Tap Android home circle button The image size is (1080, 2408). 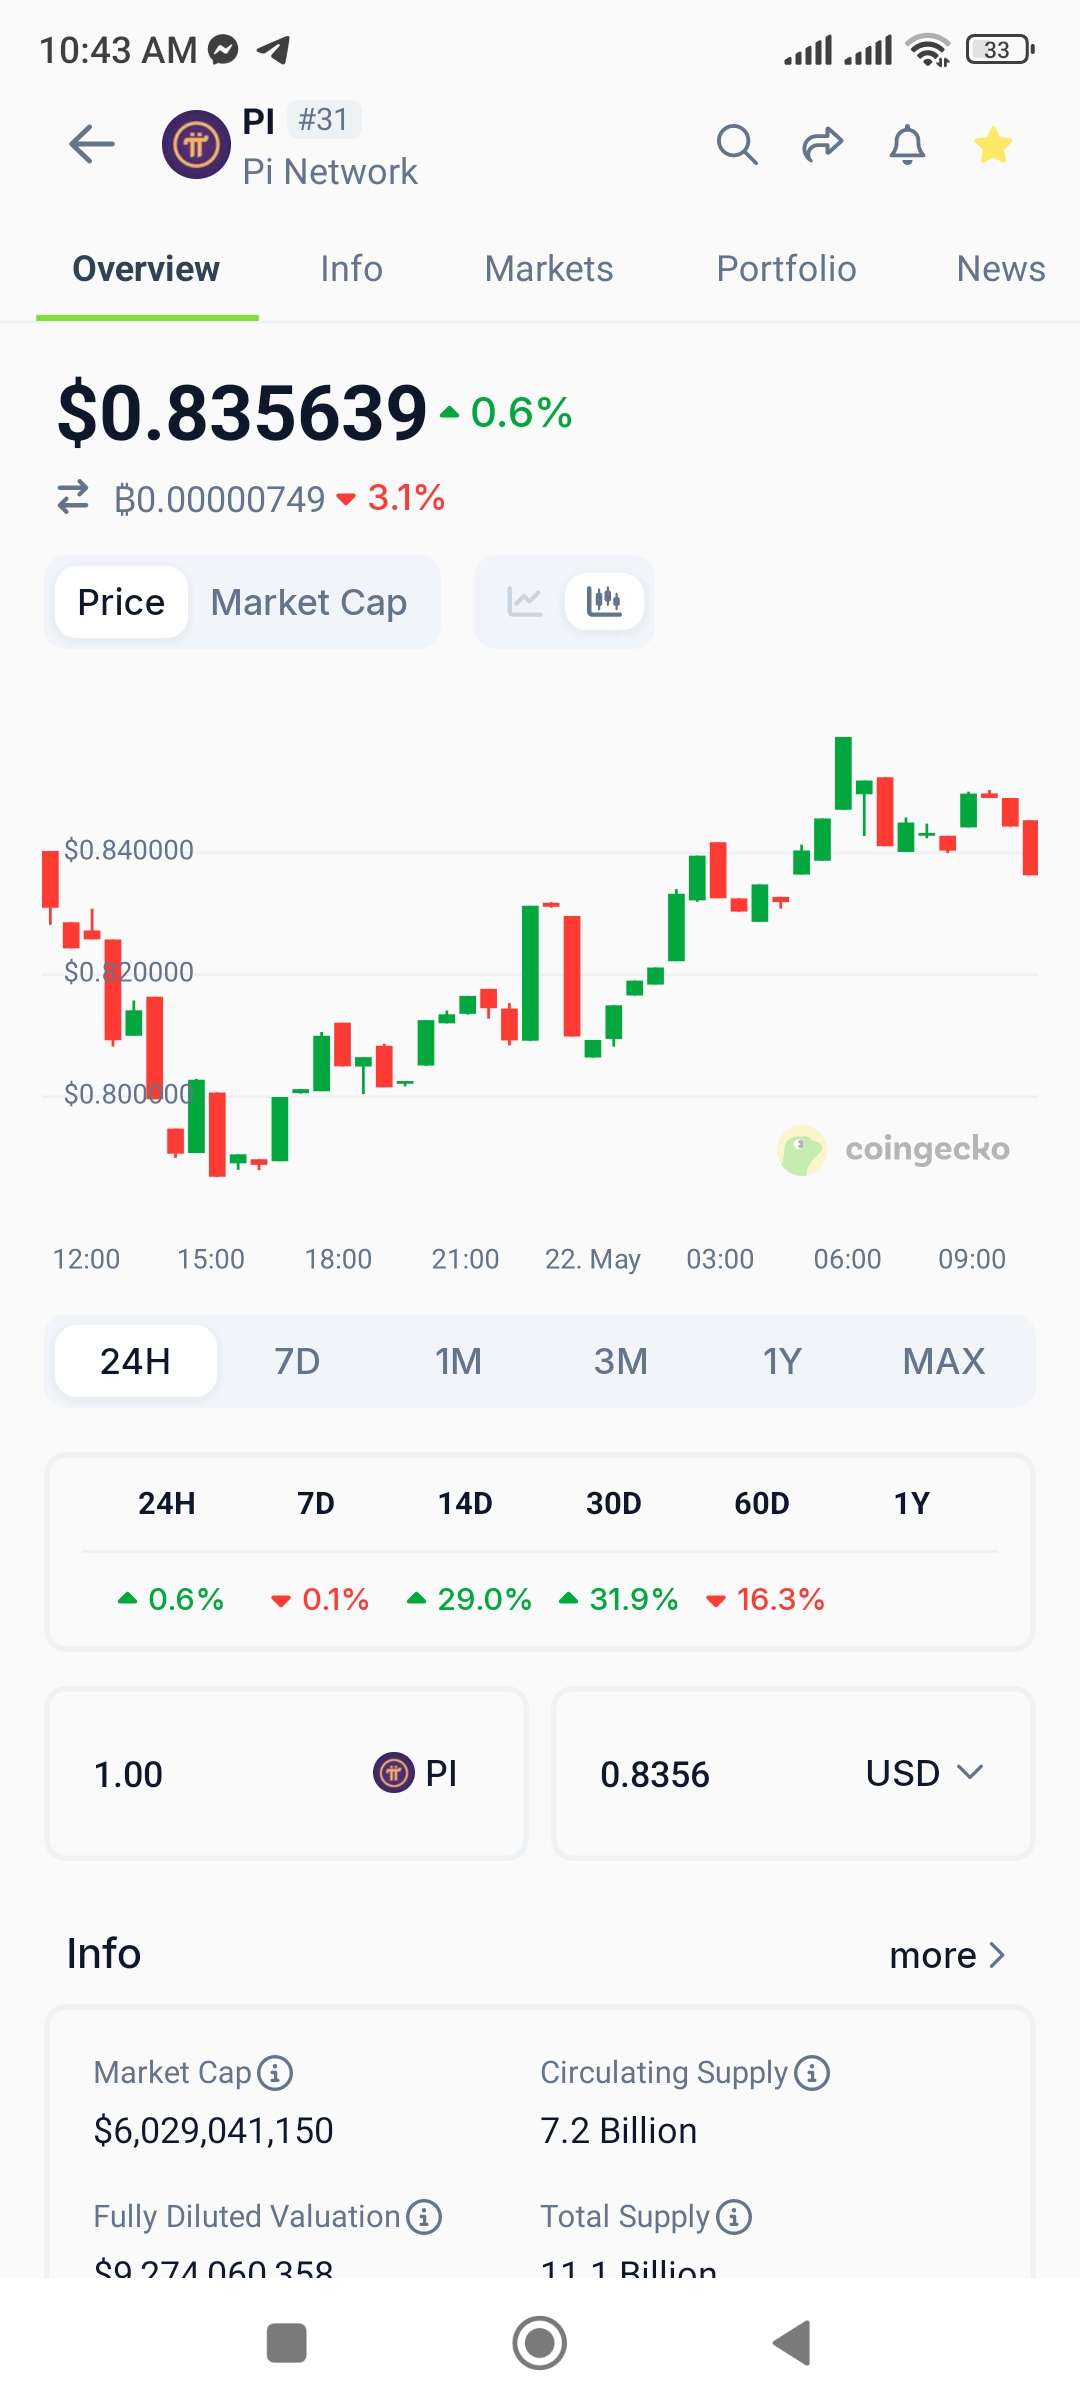[540, 2343]
